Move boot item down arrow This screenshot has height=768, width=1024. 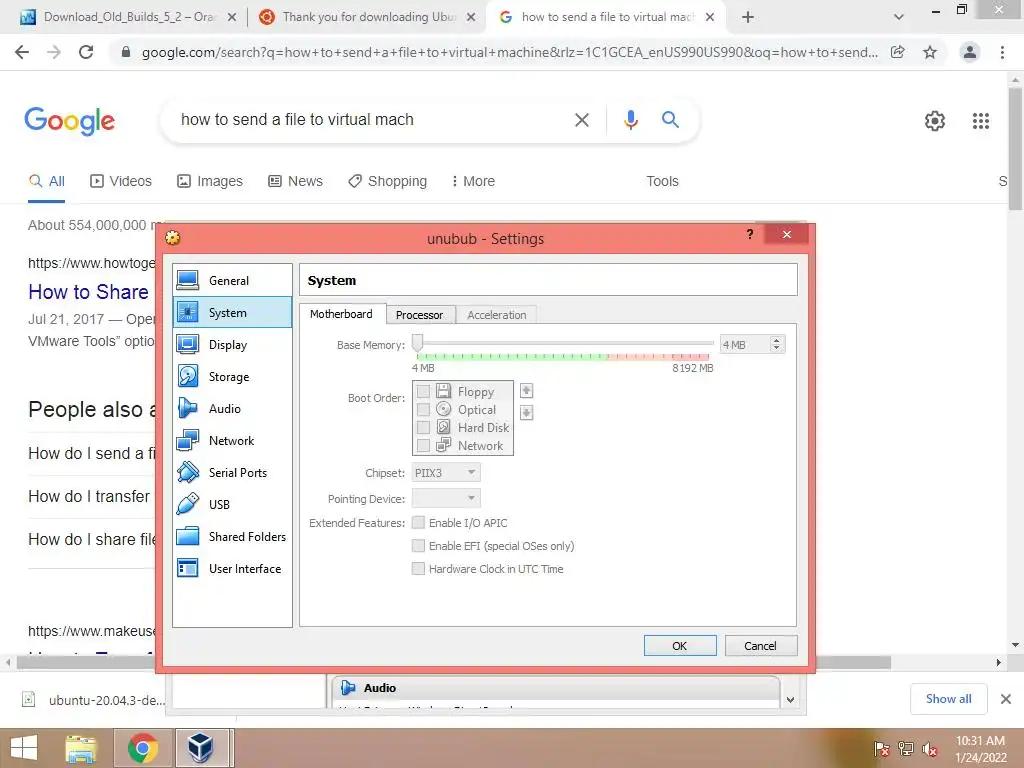pyautogui.click(x=526, y=412)
